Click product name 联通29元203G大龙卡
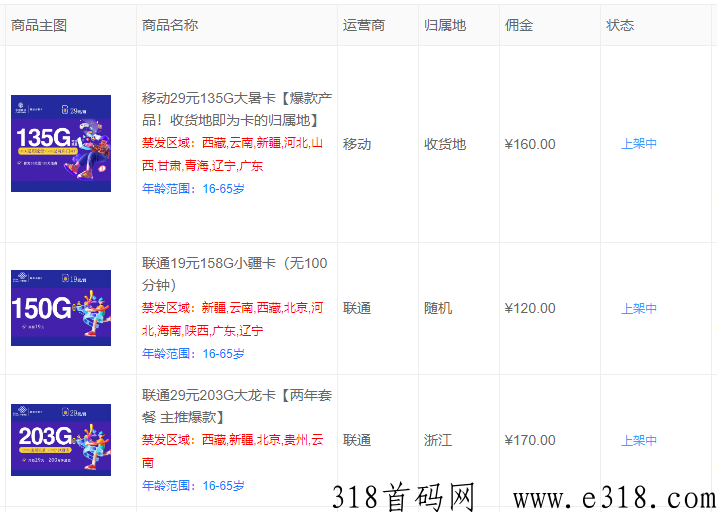The width and height of the screenshot is (717, 512). 237,406
